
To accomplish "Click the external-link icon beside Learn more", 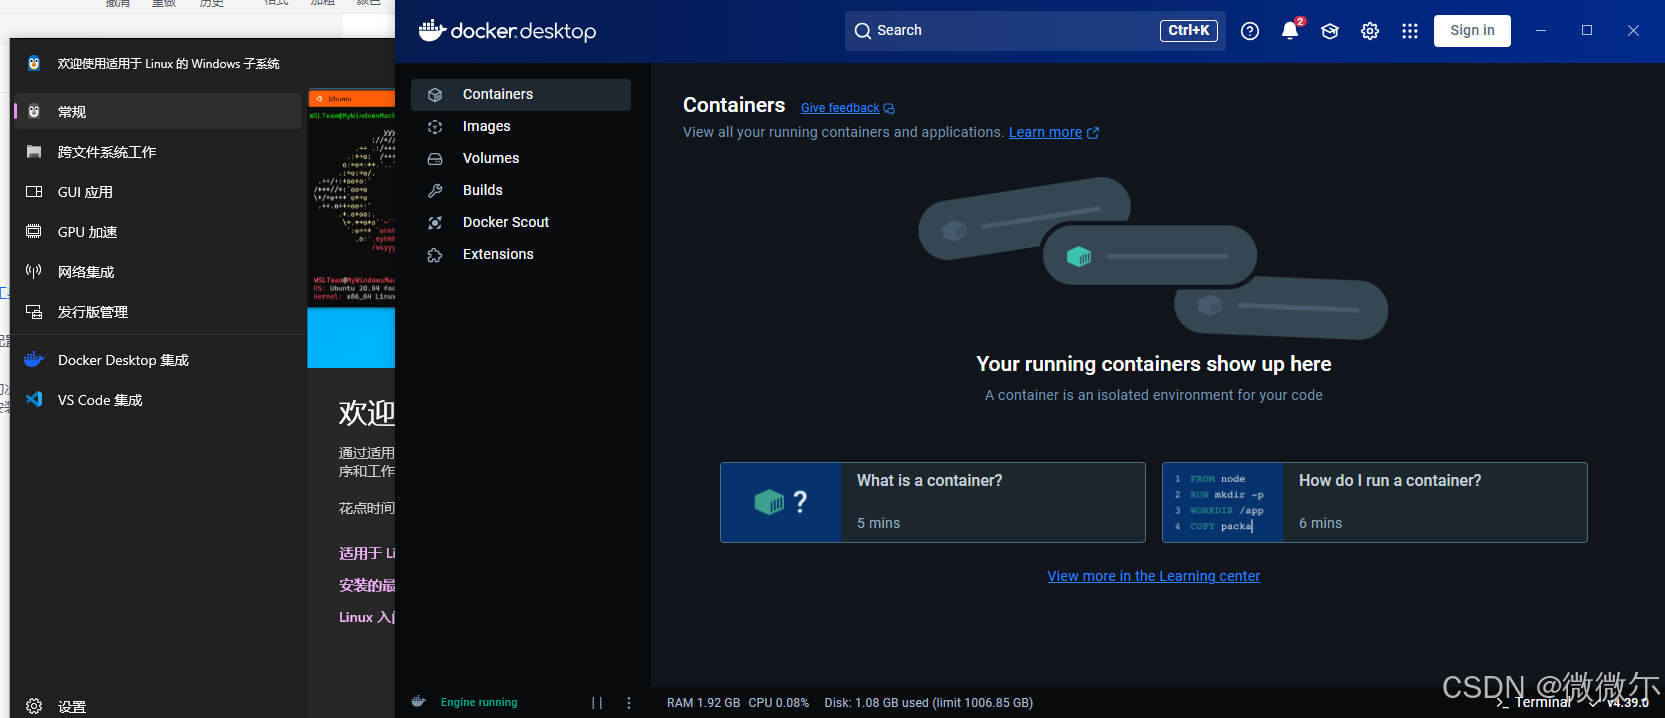I will pyautogui.click(x=1093, y=133).
